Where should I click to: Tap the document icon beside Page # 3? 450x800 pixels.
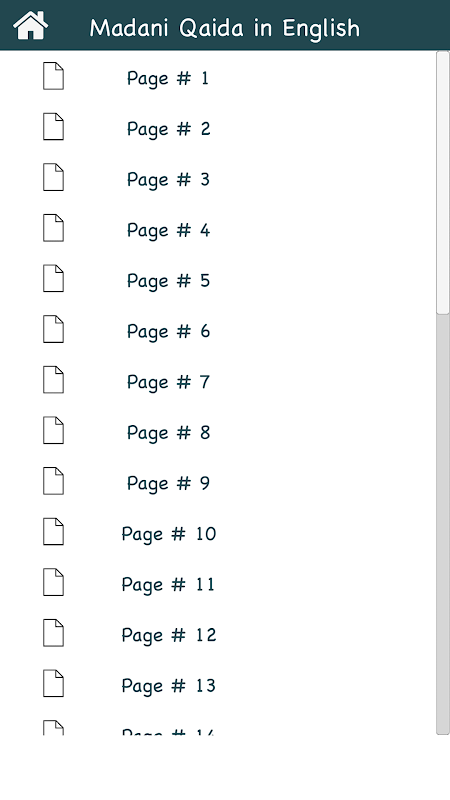point(54,177)
